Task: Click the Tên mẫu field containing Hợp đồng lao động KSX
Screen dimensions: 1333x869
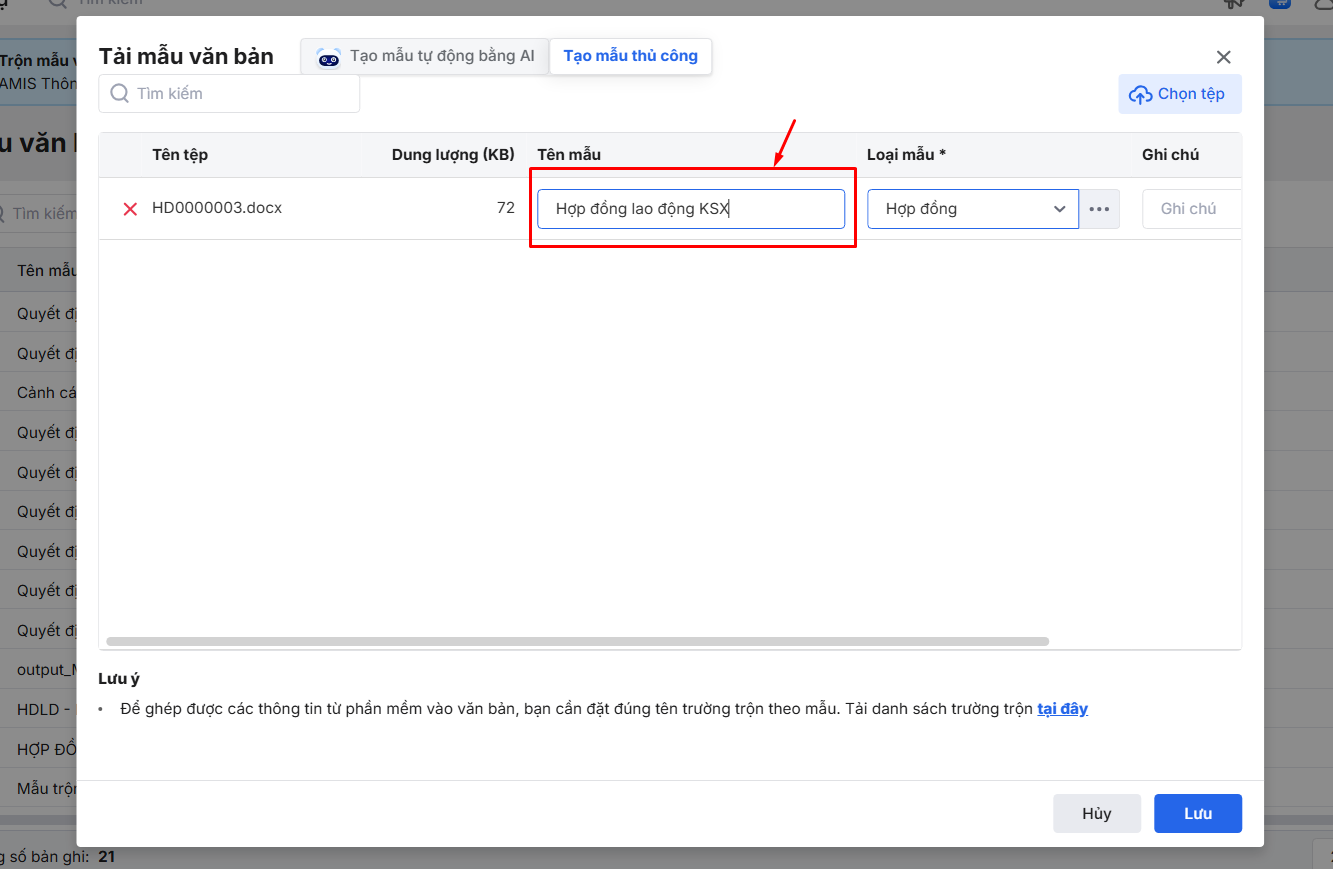Action: click(x=690, y=209)
